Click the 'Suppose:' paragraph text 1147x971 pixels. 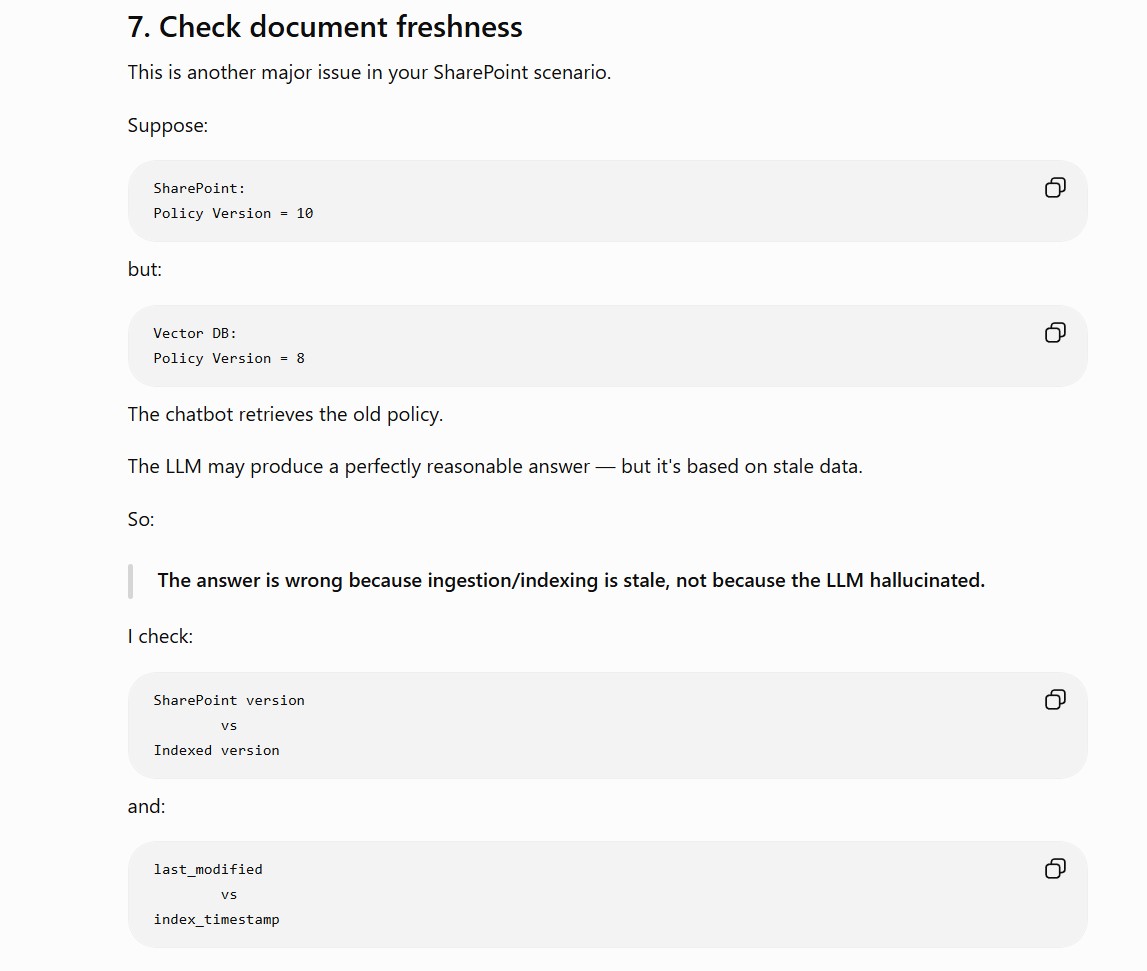pyautogui.click(x=168, y=125)
